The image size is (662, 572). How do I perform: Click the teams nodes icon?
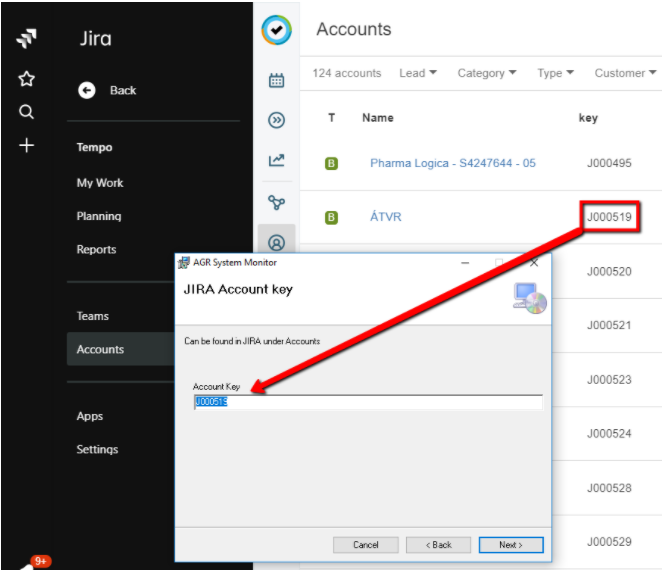click(277, 203)
